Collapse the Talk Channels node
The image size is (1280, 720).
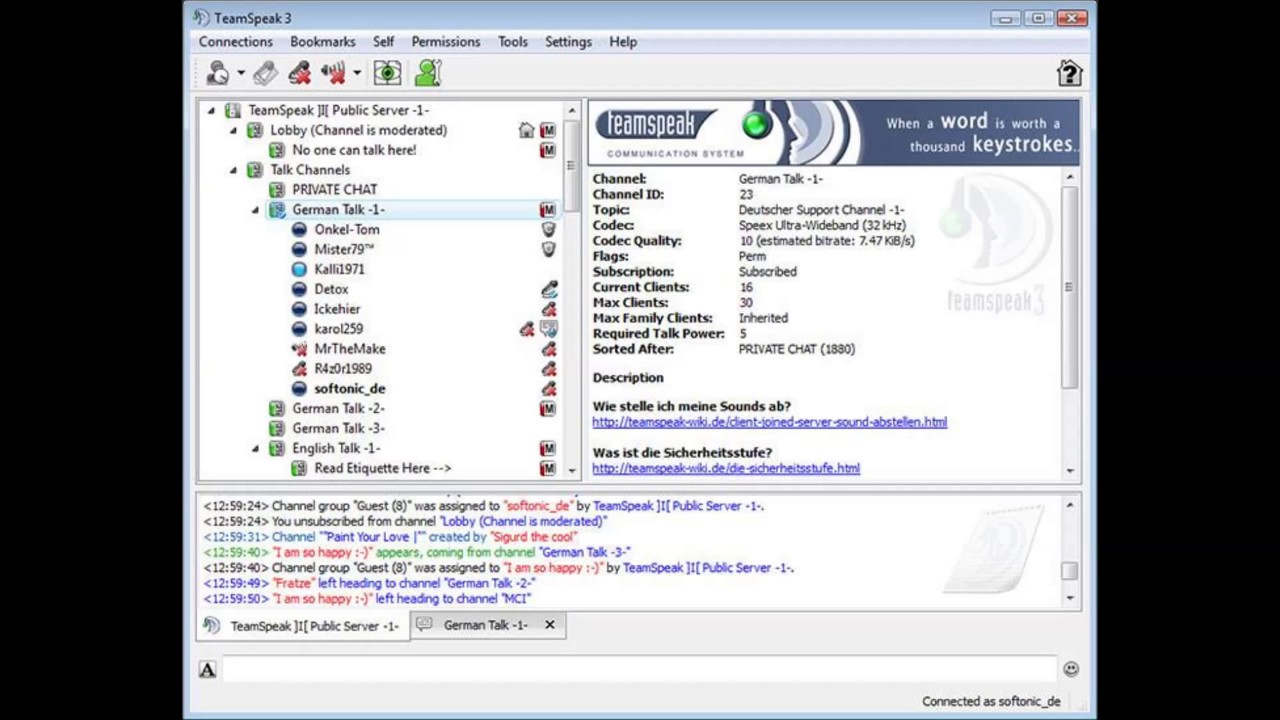(233, 170)
